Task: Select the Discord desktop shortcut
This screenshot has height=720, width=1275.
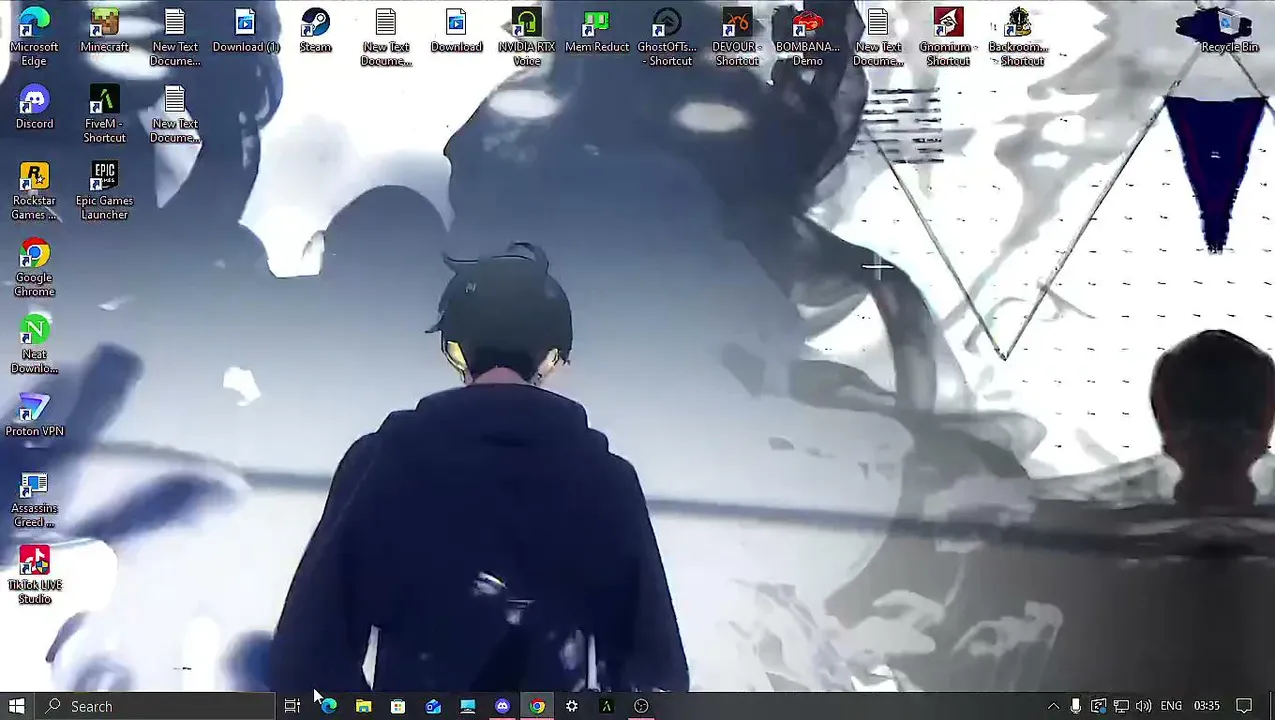Action: tap(34, 107)
